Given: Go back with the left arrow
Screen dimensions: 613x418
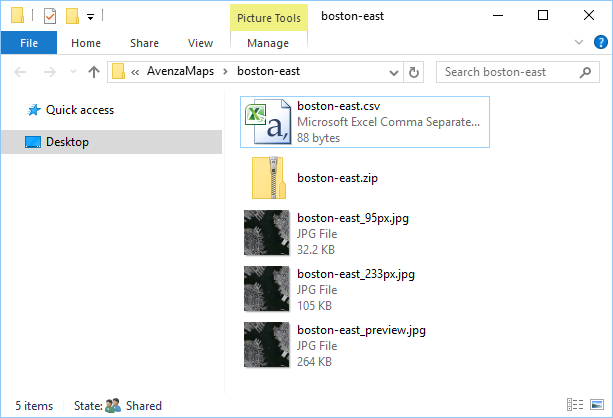Looking at the screenshot, I should point(20,72).
